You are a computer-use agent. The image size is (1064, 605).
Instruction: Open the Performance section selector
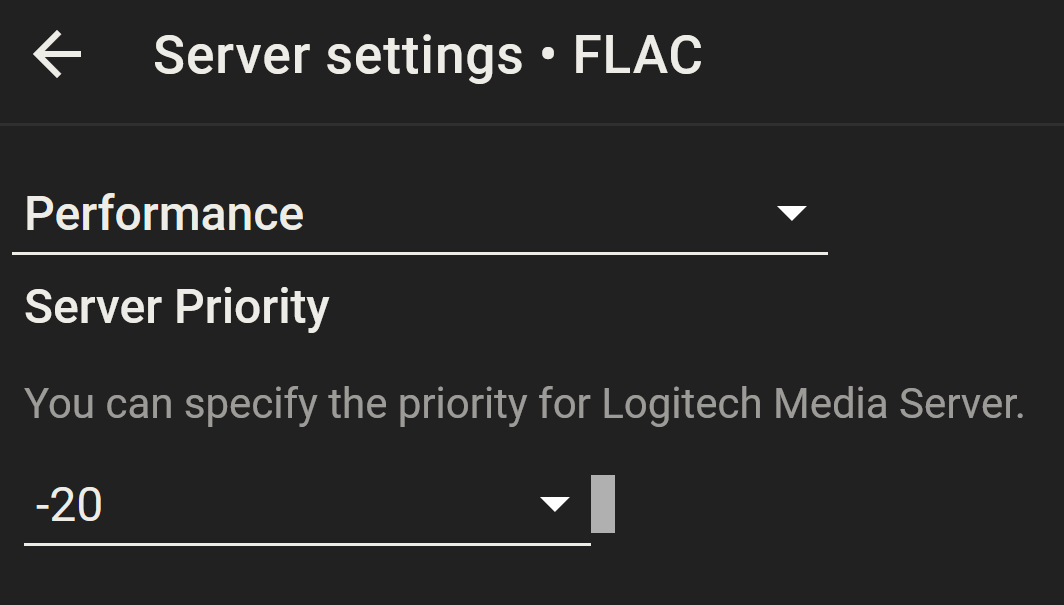[x=420, y=214]
